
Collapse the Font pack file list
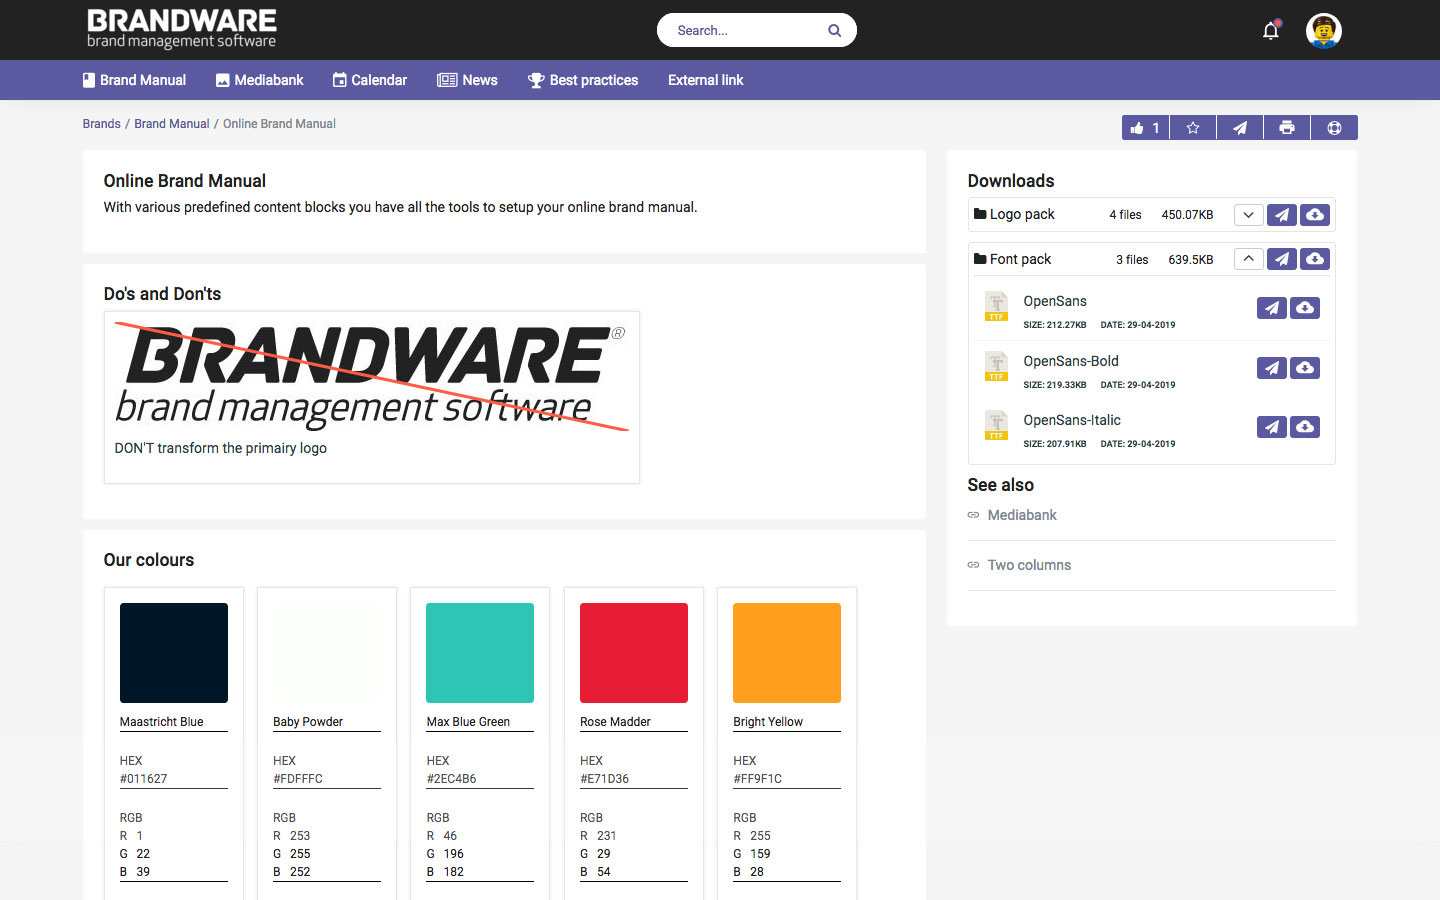click(1248, 259)
